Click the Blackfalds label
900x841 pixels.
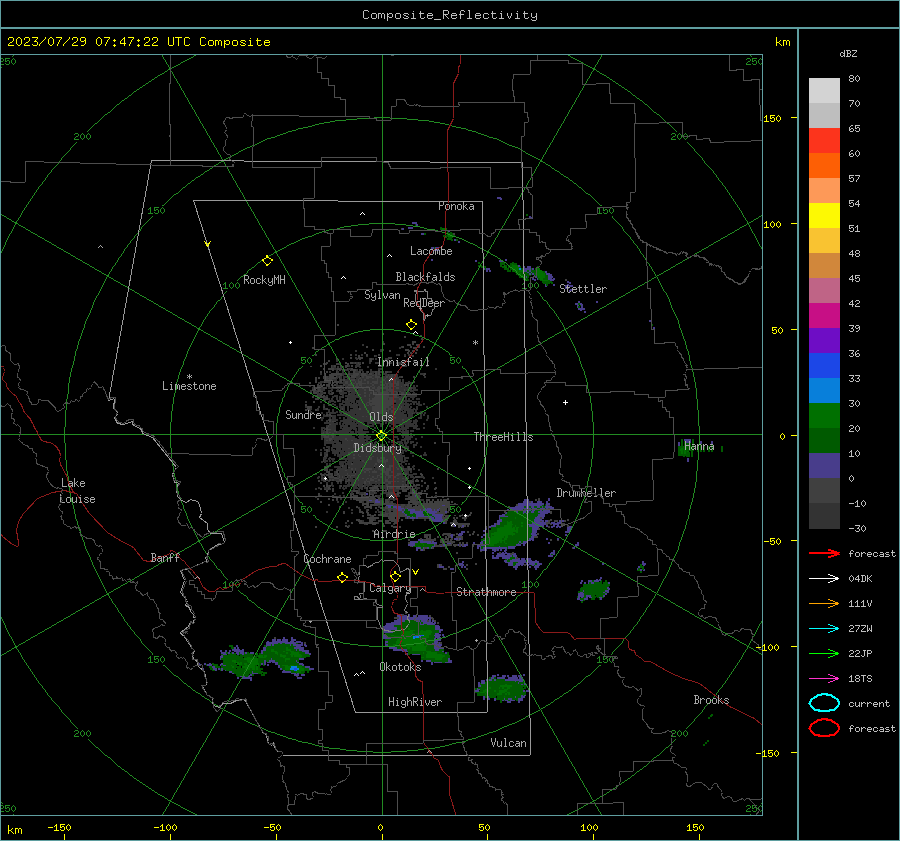click(x=425, y=277)
